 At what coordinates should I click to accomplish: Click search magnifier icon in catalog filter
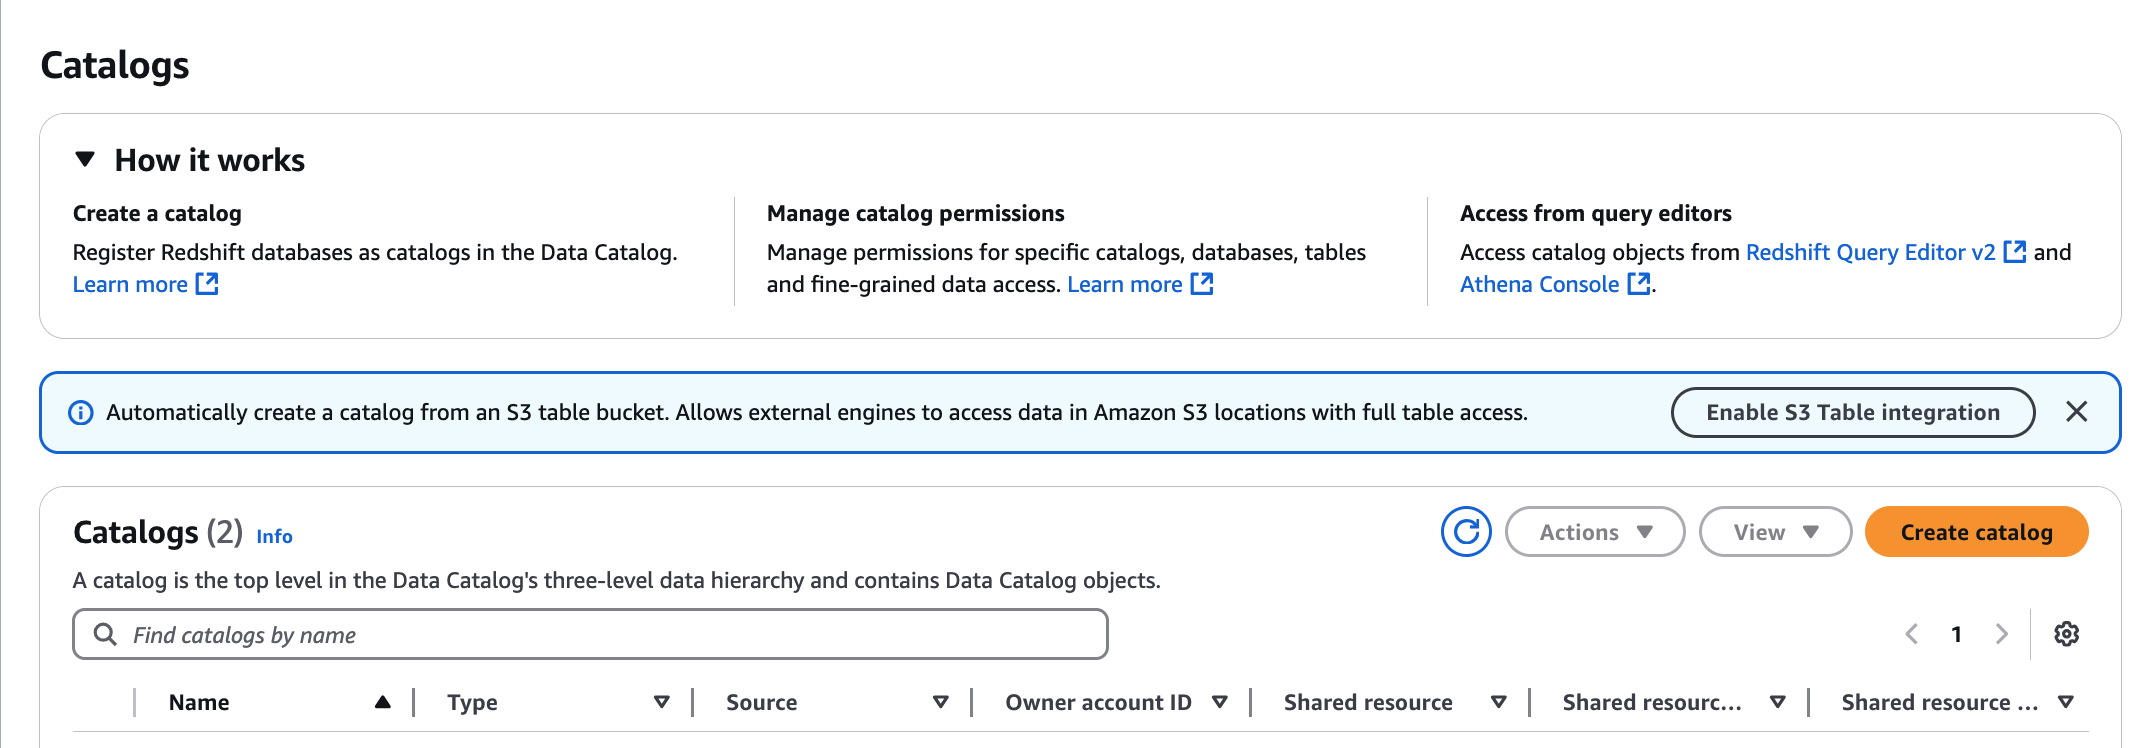104,635
